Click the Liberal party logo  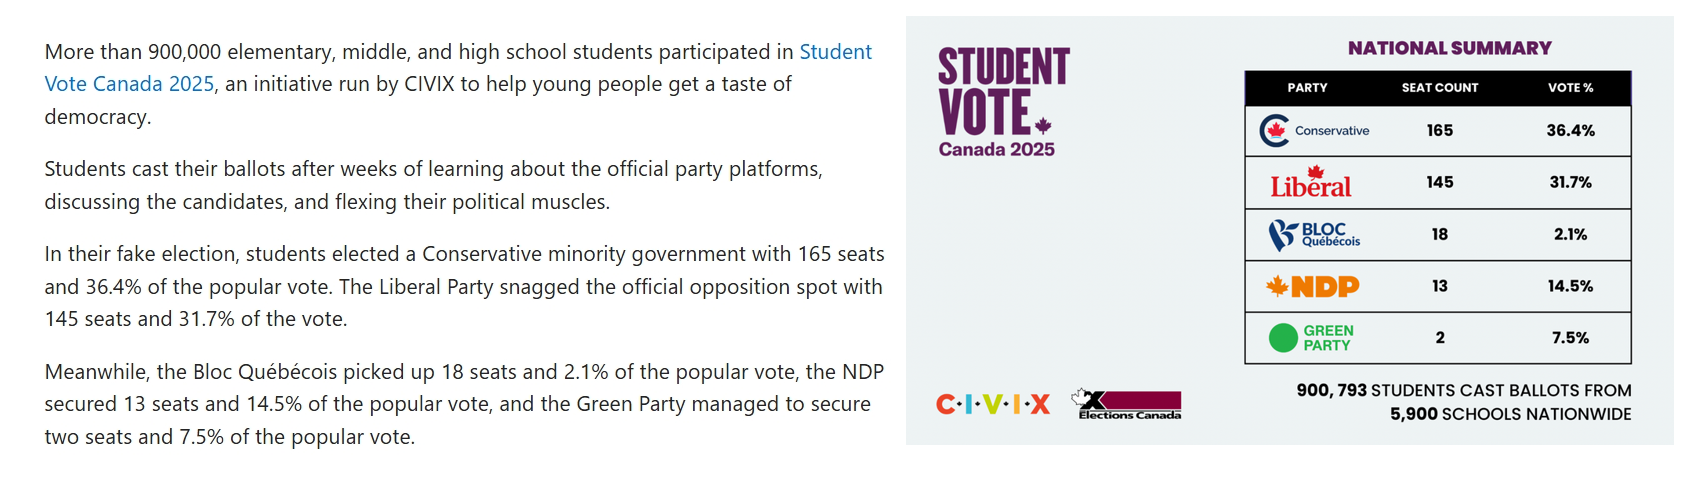pyautogui.click(x=1310, y=183)
